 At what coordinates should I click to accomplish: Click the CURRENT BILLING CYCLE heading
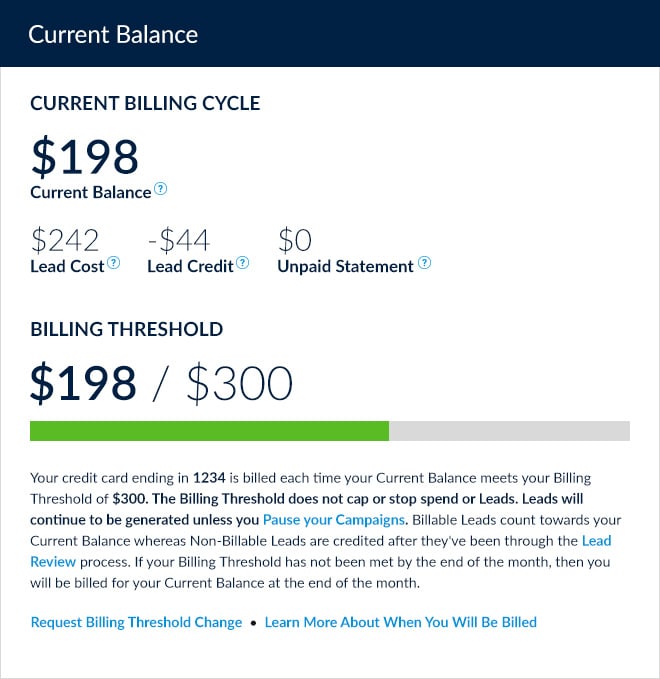point(145,103)
